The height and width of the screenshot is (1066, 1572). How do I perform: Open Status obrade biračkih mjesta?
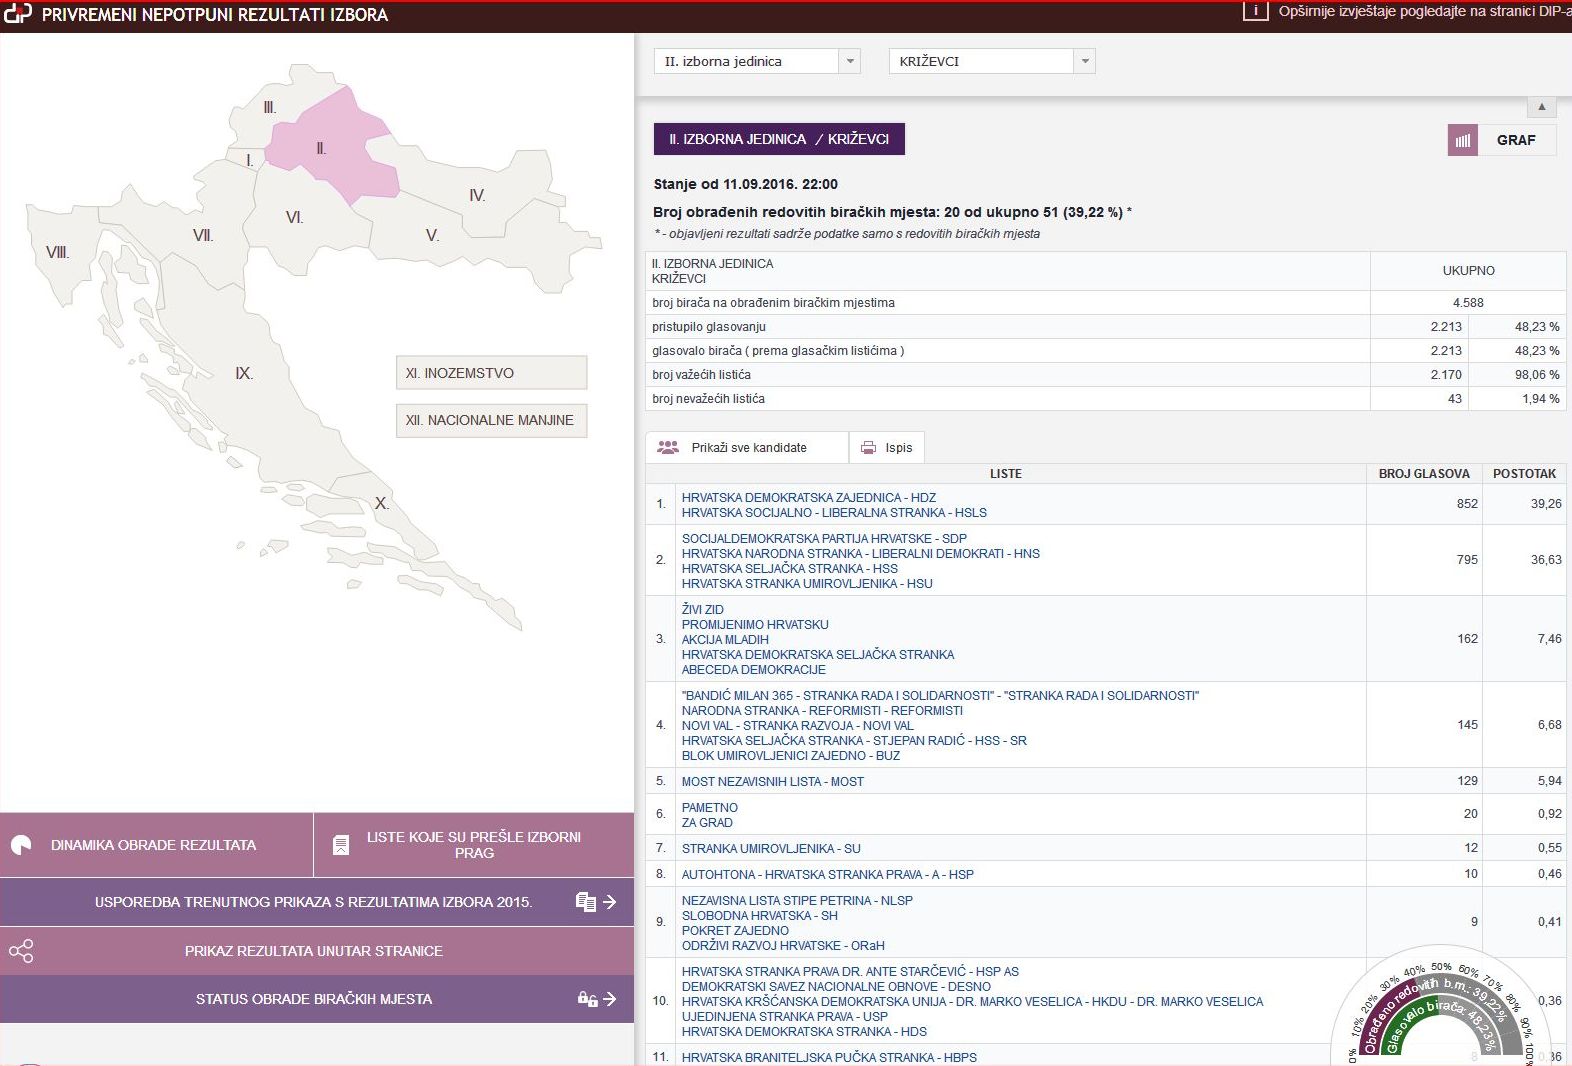[314, 999]
